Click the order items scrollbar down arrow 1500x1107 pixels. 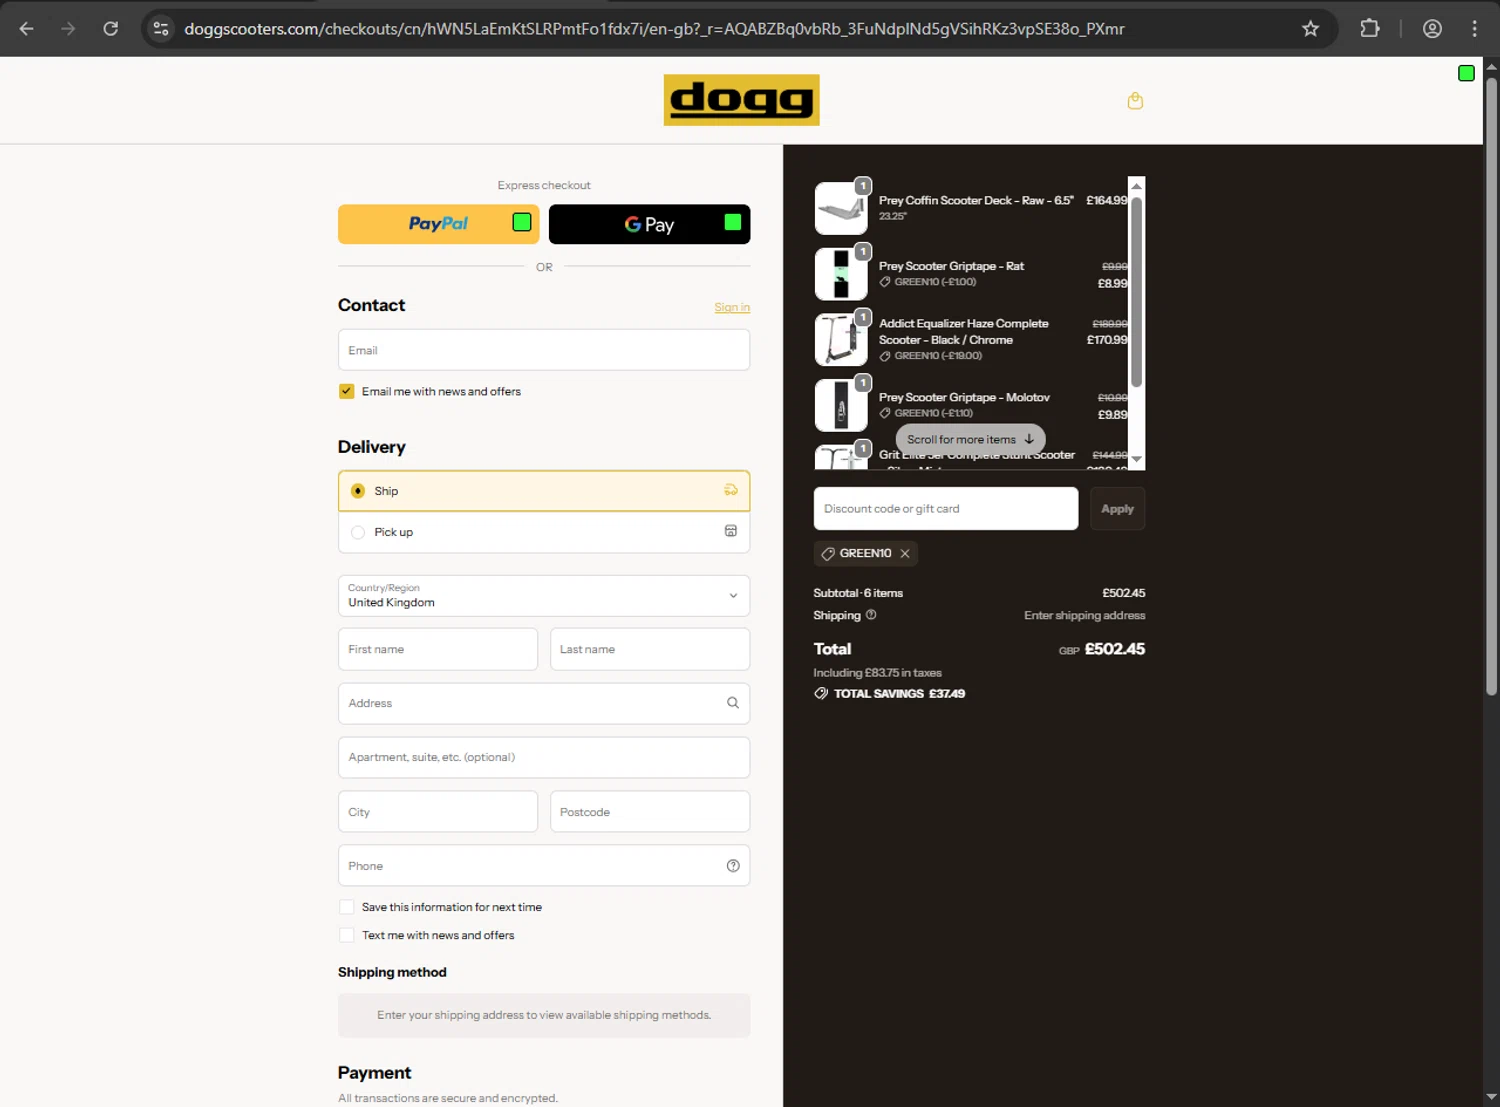1136,459
